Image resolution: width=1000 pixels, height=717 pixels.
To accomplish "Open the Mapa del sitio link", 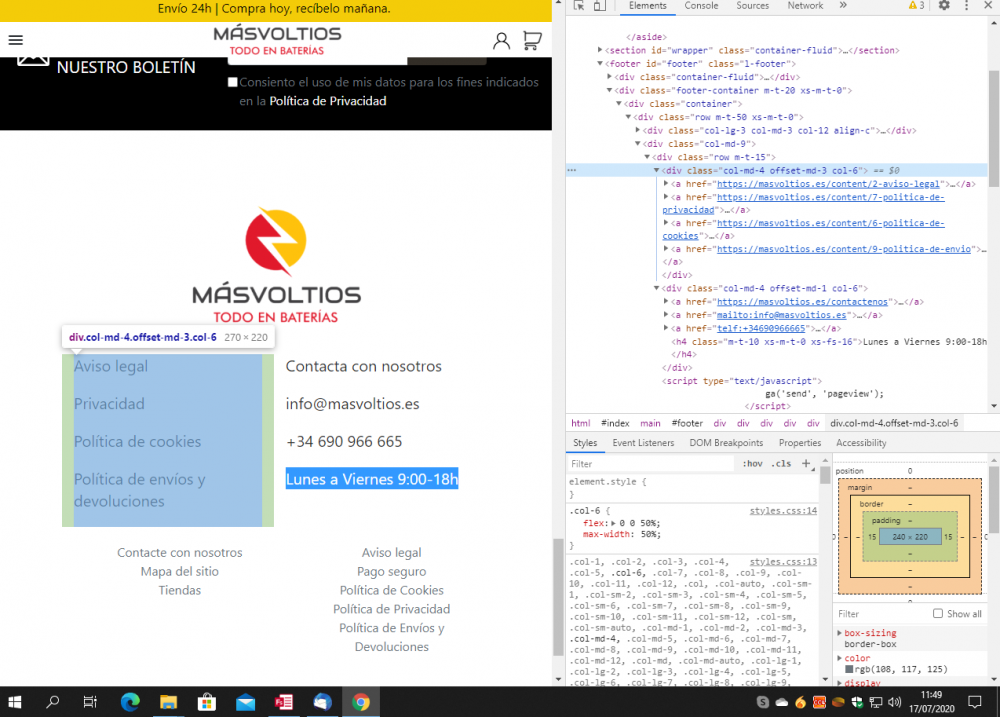I will [x=180, y=572].
